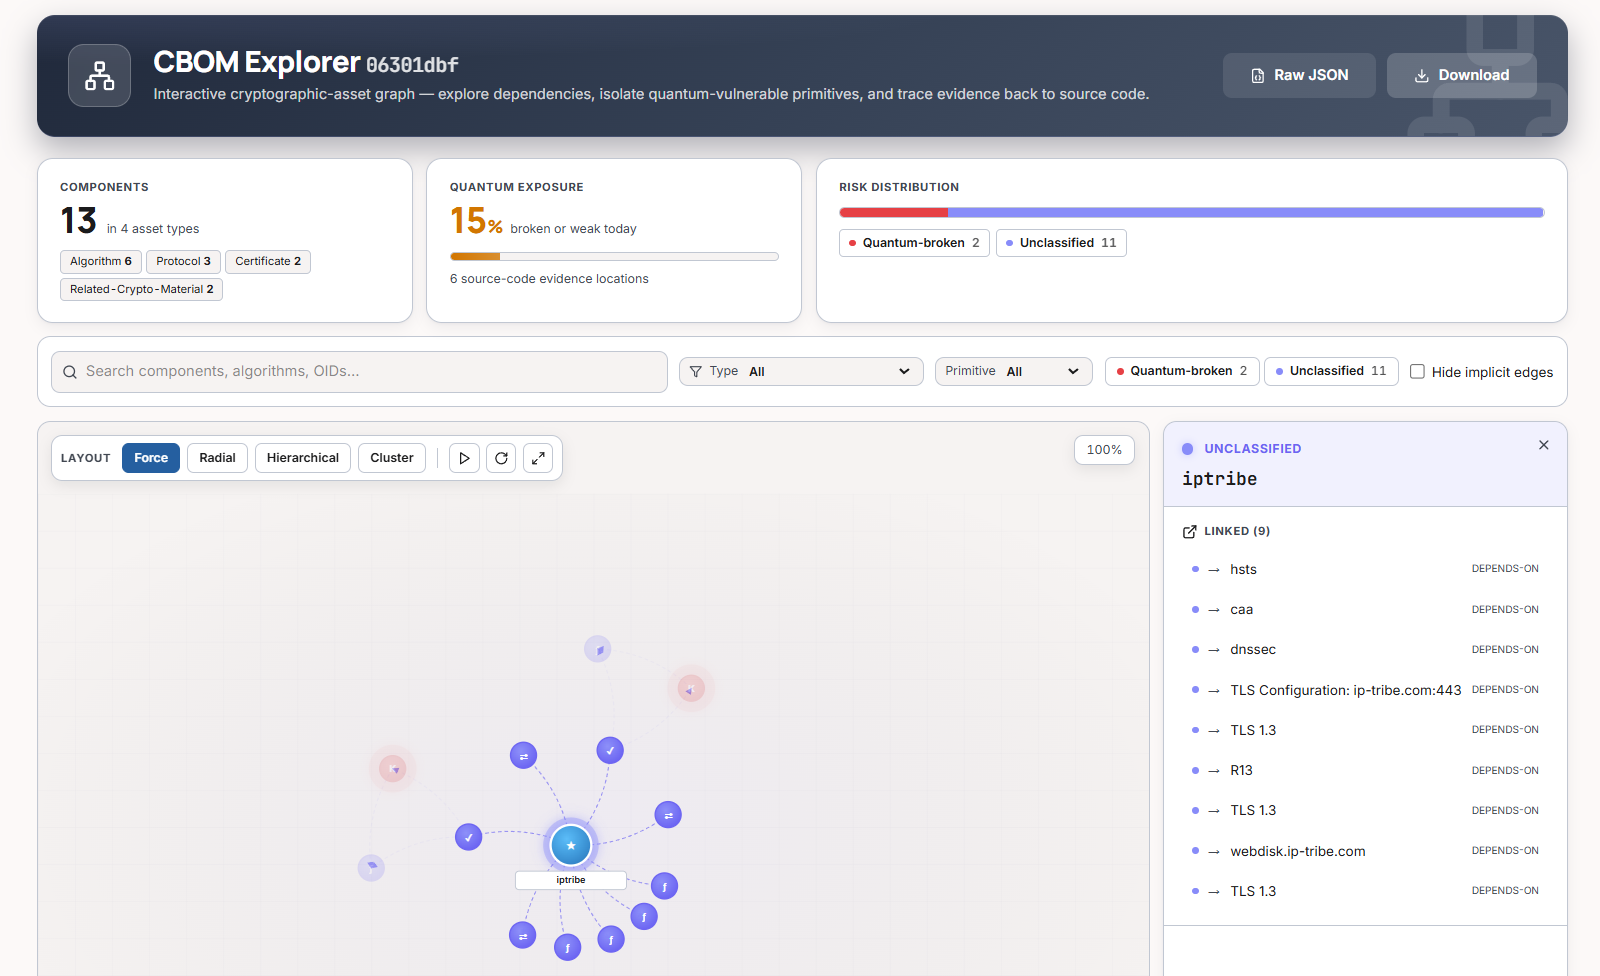This screenshot has height=976, width=1600.
Task: Click the Related-Crypto-Material 2 chip
Action: [141, 289]
